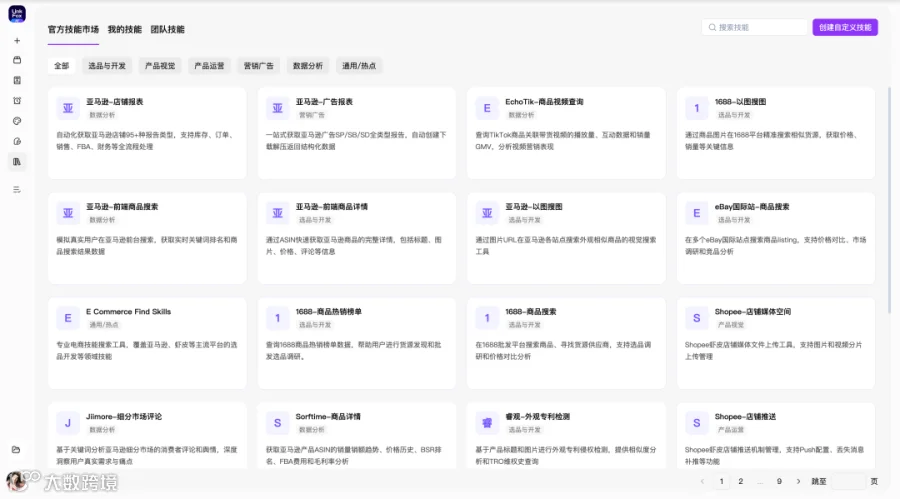
Task: Click the Sorftime-商品详情 card S icon
Action: [x=277, y=423]
